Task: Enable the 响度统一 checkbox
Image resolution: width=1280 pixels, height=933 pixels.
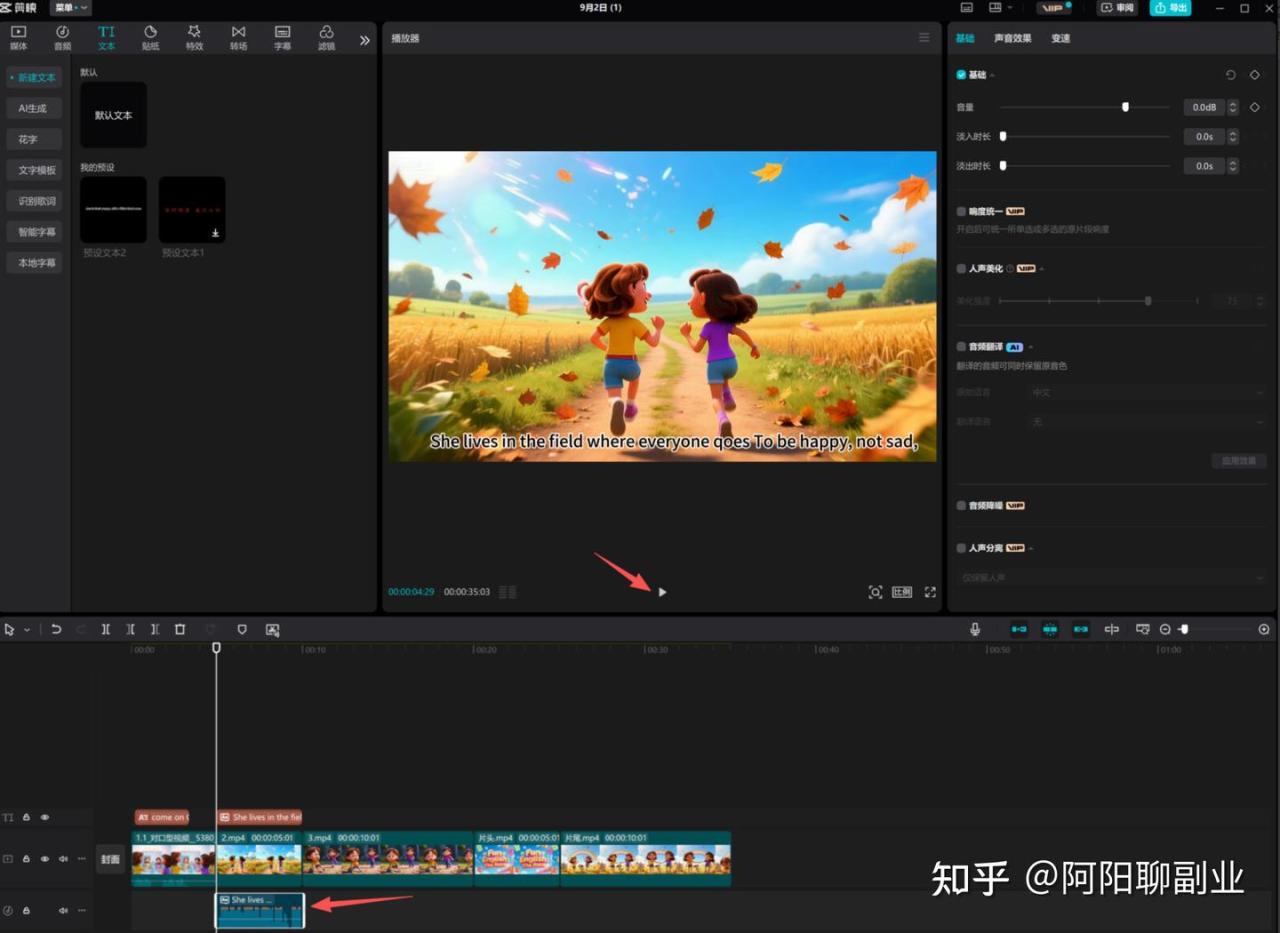Action: pyautogui.click(x=961, y=212)
